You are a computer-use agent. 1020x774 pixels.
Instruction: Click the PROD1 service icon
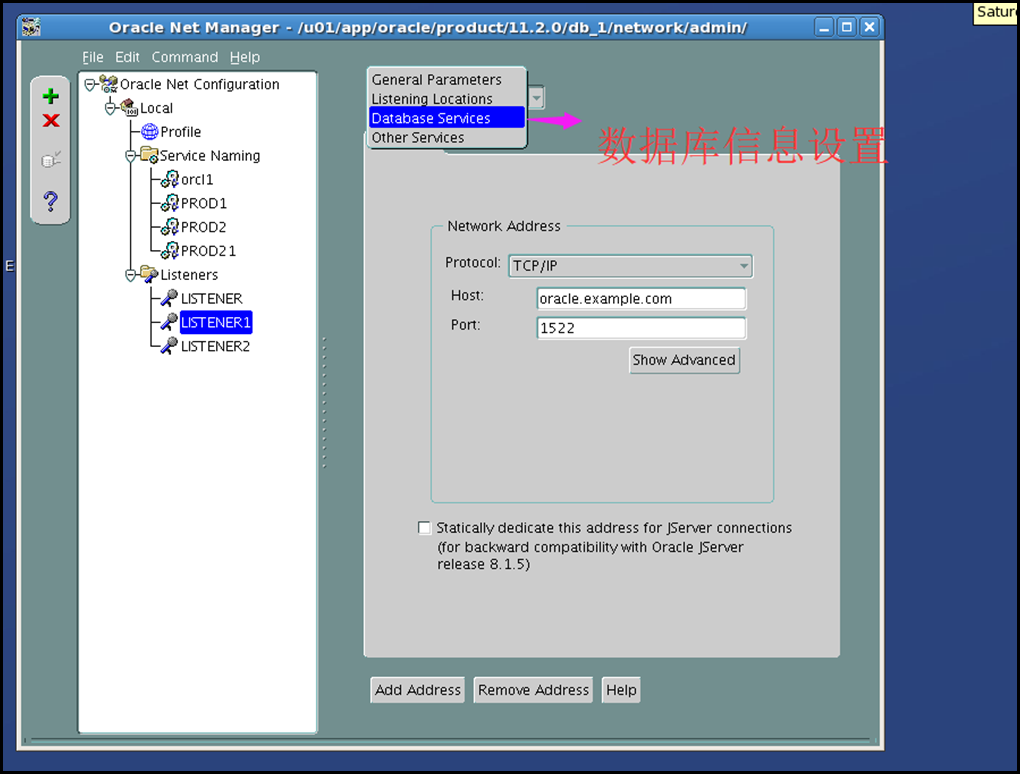[x=170, y=203]
